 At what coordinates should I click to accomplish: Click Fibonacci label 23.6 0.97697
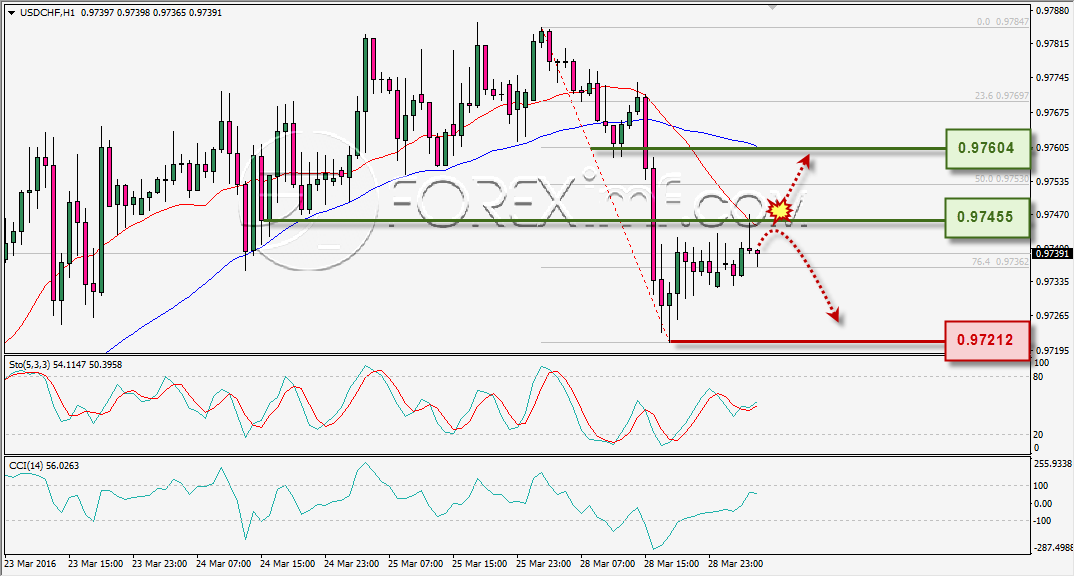[x=1001, y=96]
